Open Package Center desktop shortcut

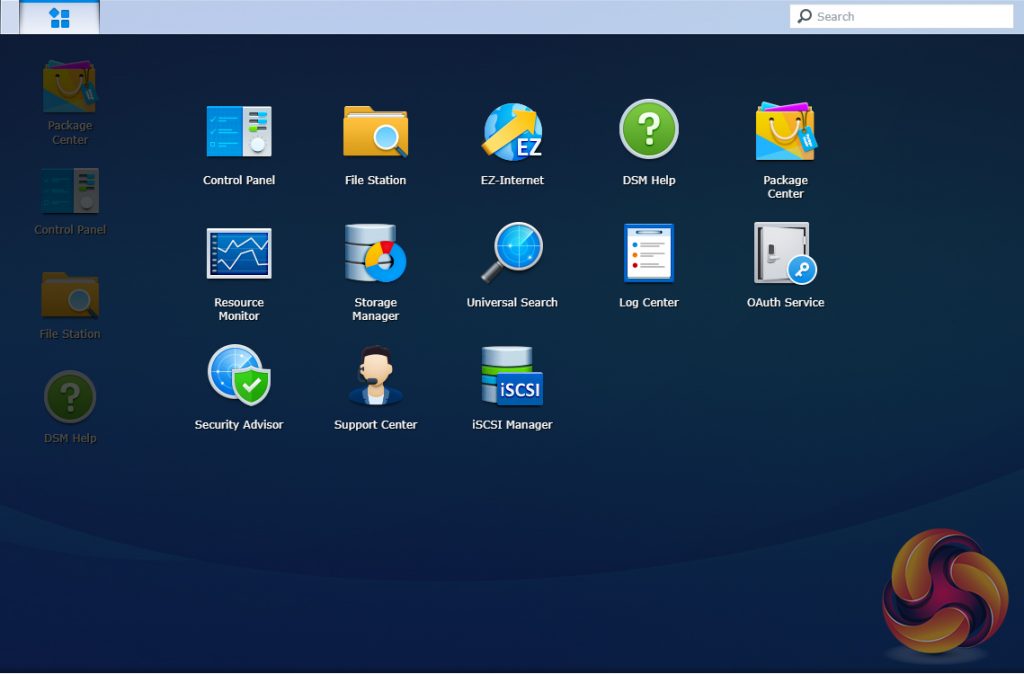point(69,95)
